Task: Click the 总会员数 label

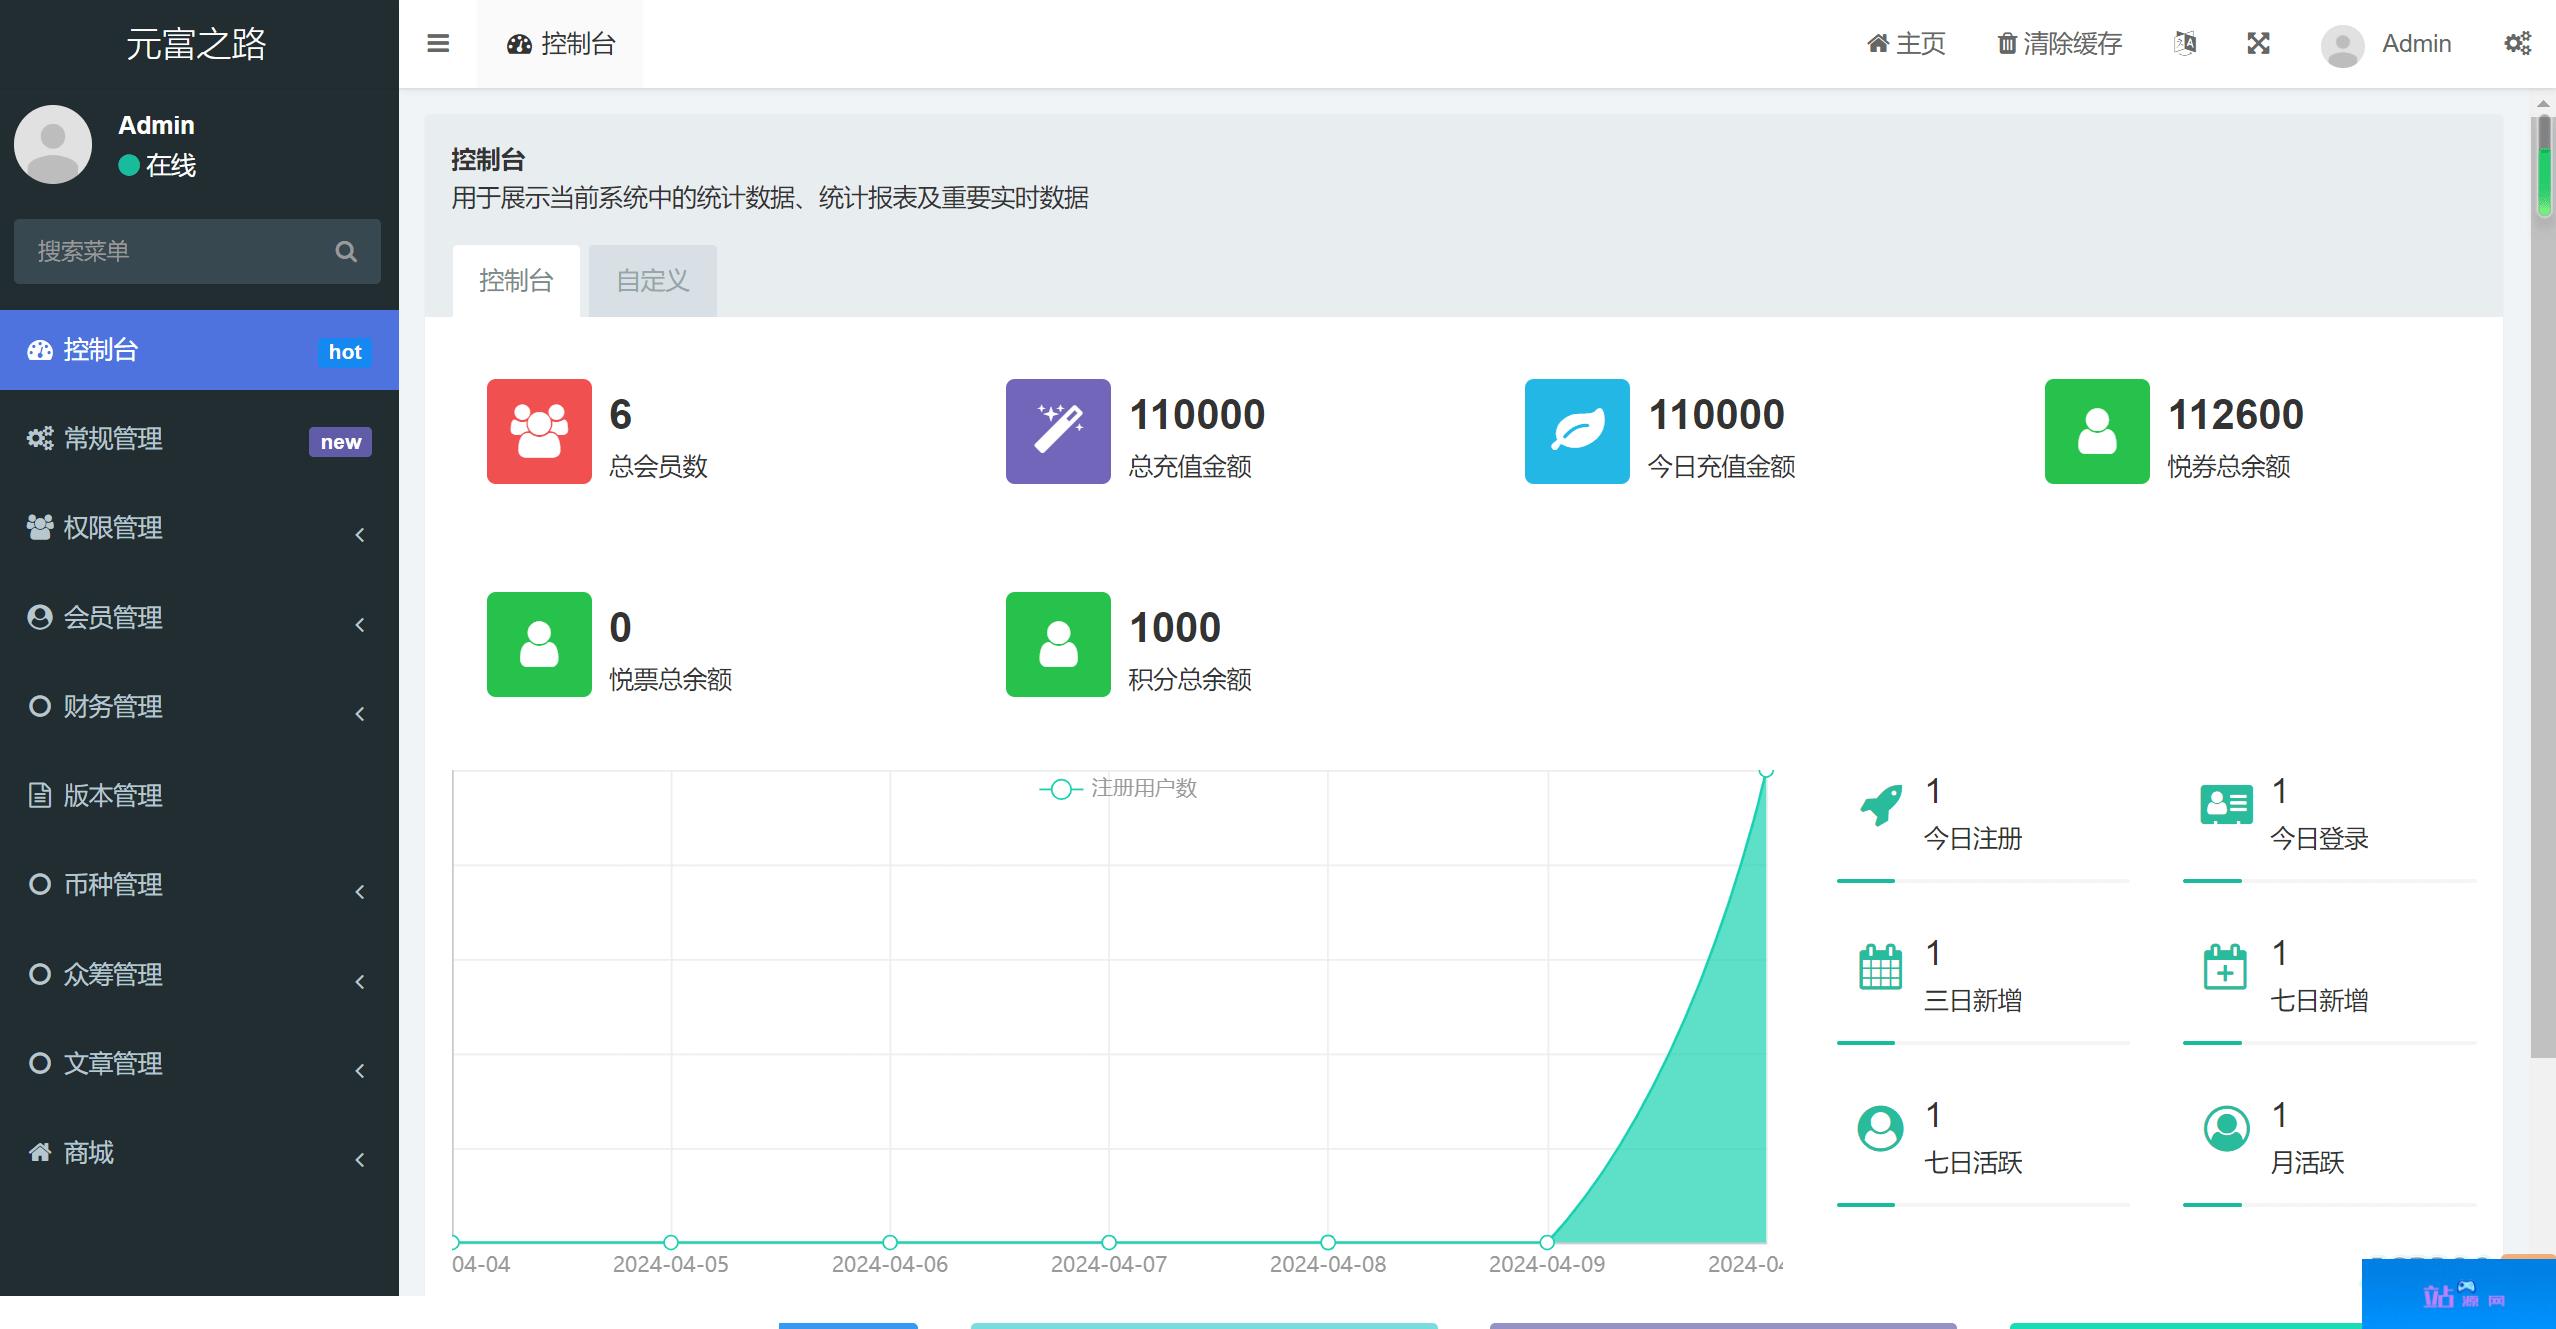Action: (x=659, y=467)
